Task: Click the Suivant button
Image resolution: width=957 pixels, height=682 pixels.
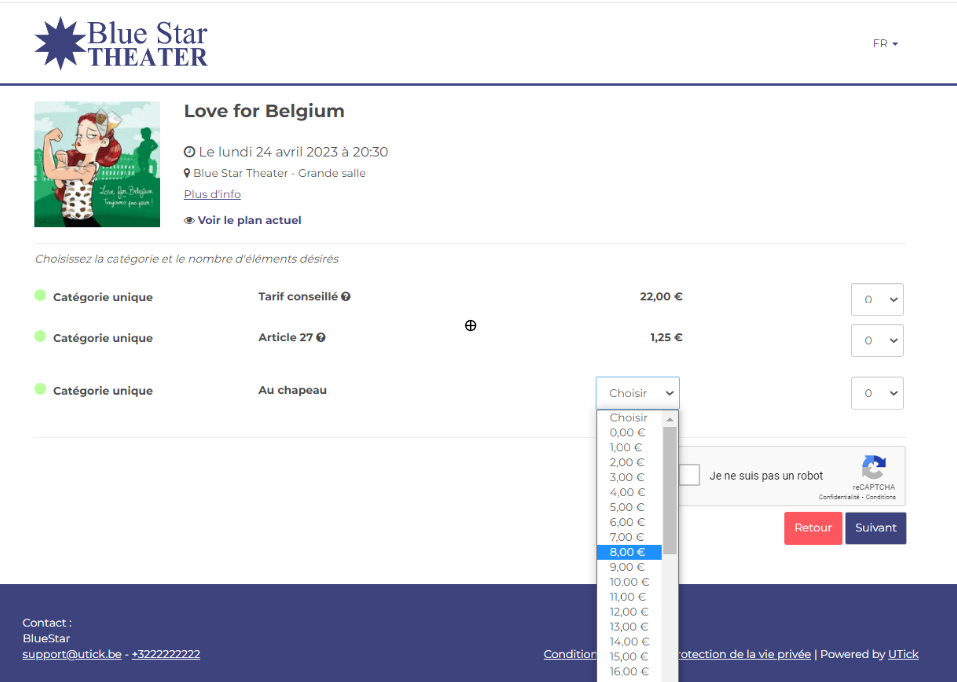Action: click(875, 528)
